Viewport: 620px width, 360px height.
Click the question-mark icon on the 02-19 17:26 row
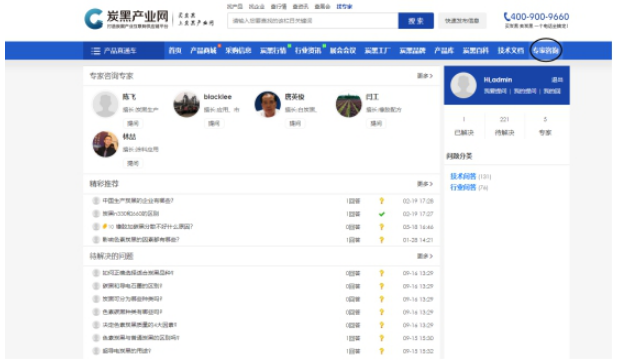coord(382,201)
